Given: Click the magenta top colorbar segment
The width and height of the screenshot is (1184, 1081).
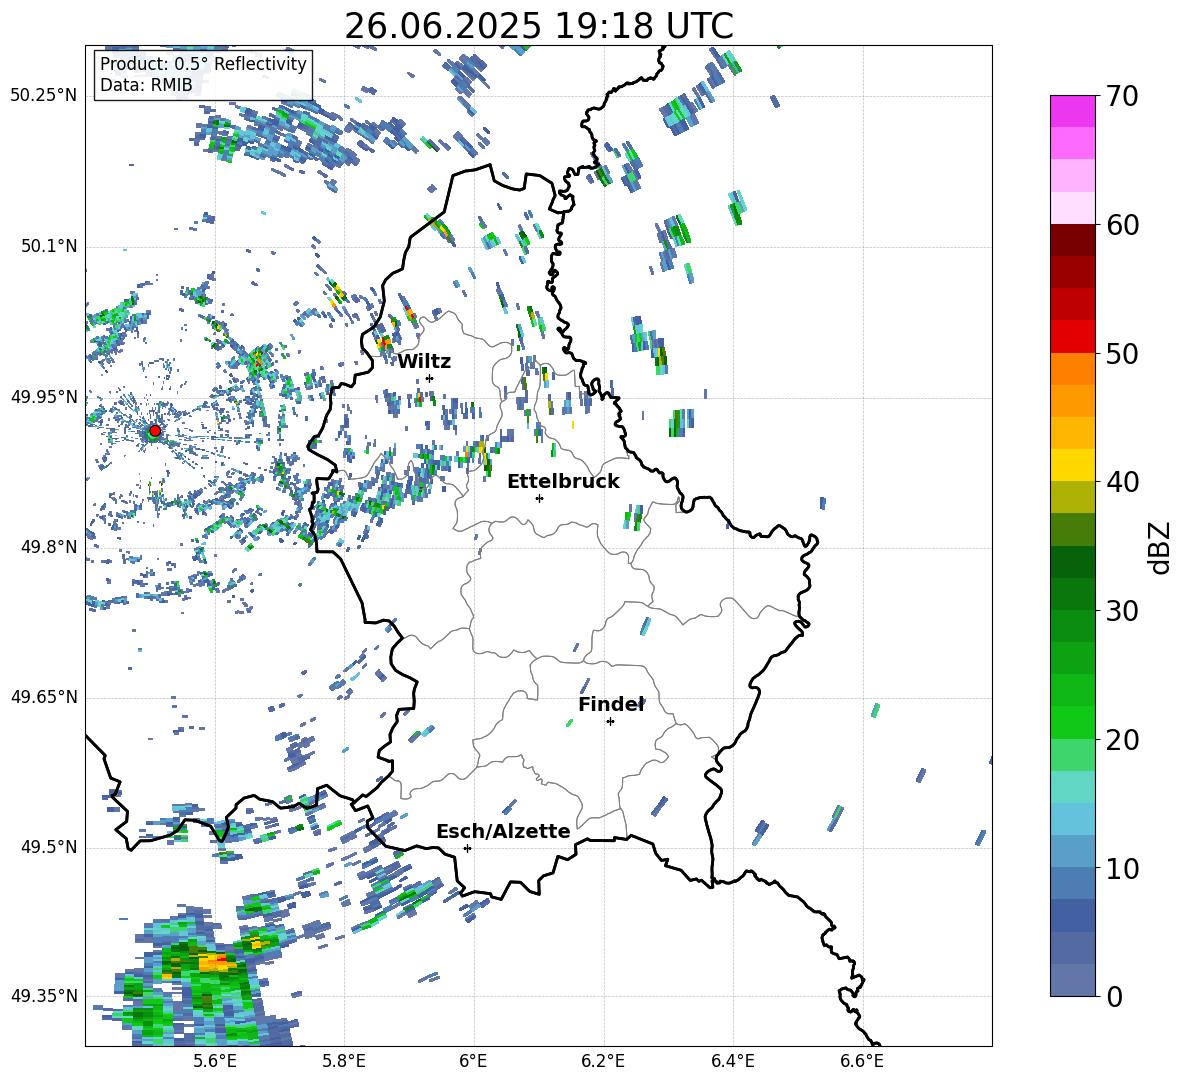Looking at the screenshot, I should pos(1073,111).
